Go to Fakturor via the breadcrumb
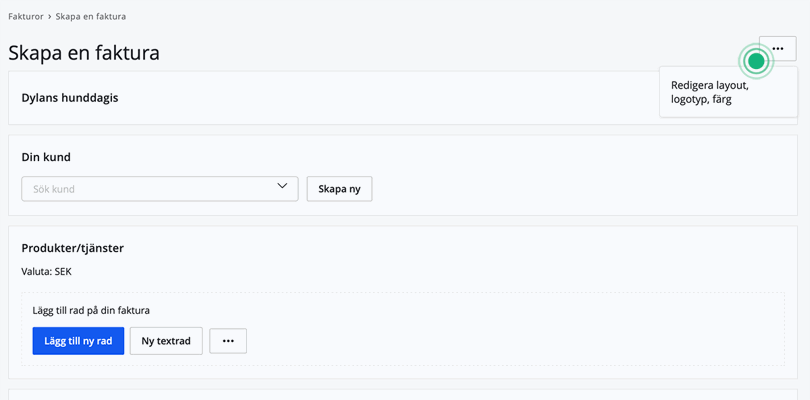Image resolution: width=810 pixels, height=400 pixels. [x=26, y=17]
